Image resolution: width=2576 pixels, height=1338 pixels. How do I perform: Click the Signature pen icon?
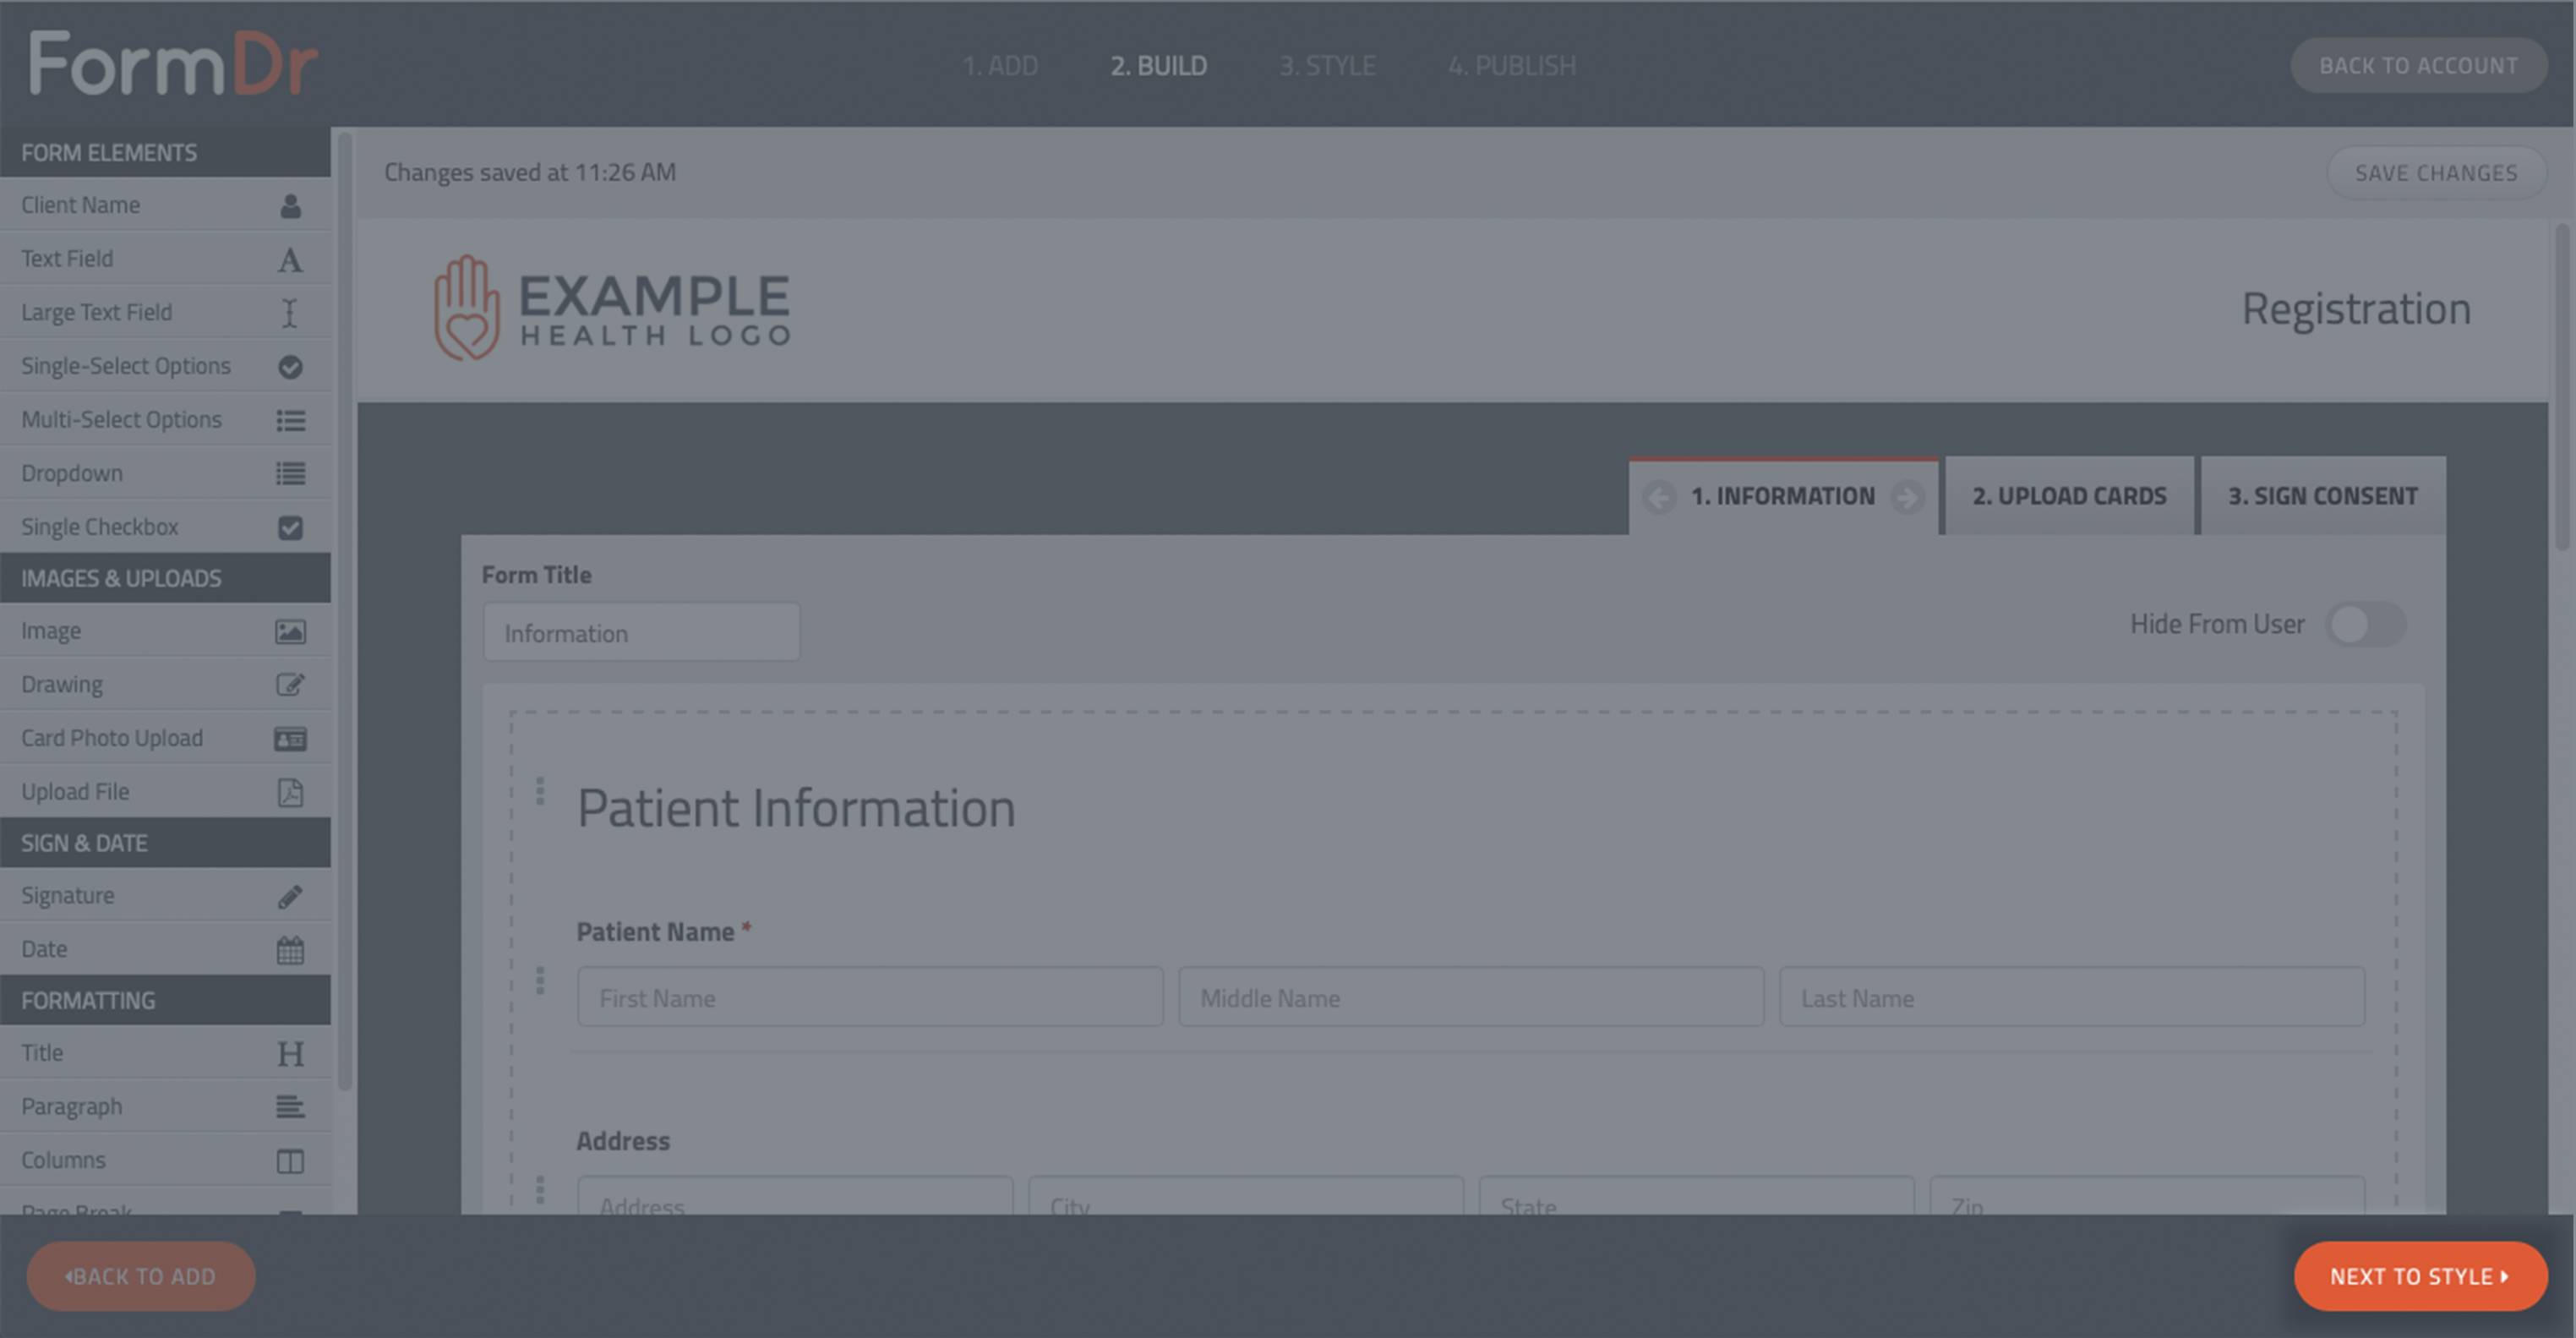[x=290, y=897]
